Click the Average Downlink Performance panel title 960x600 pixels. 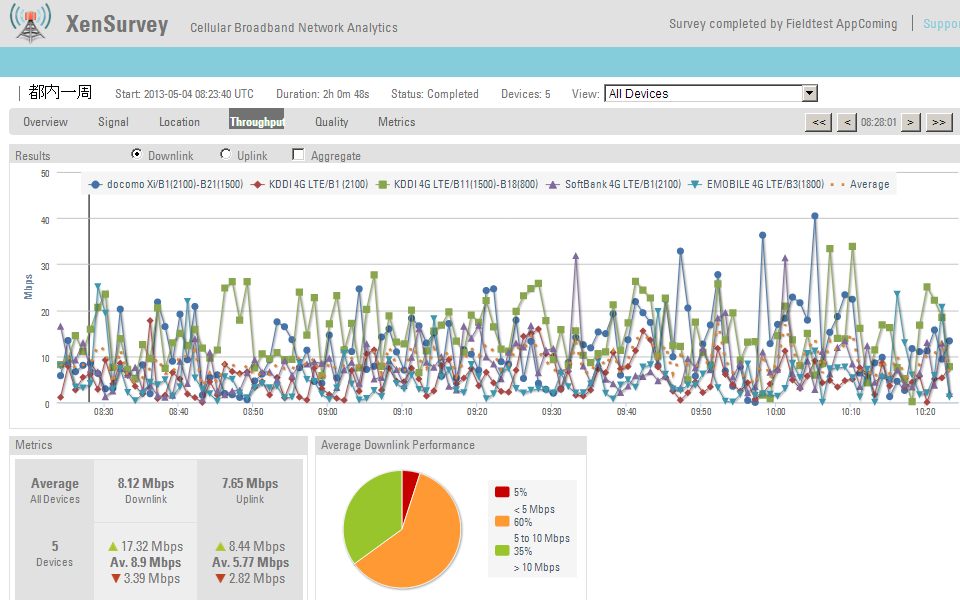click(x=398, y=445)
